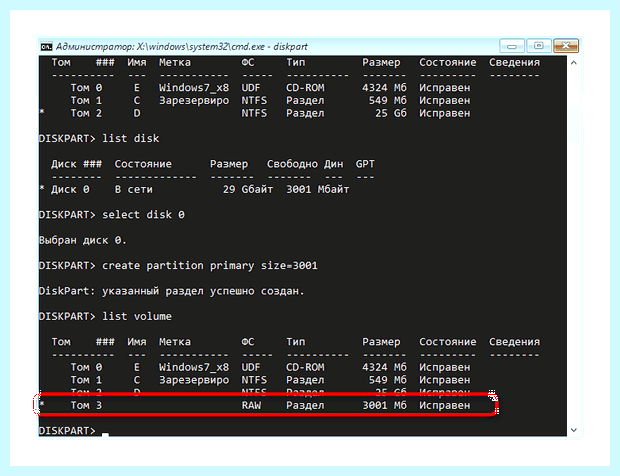Click 'указанный раздел успешно создан' message
Viewport: 620px width, 476px height.
(x=203, y=291)
